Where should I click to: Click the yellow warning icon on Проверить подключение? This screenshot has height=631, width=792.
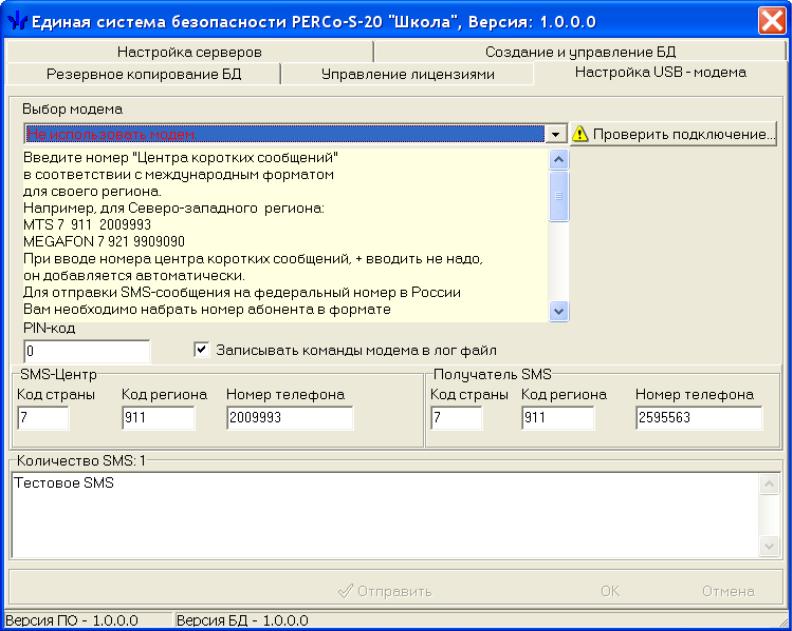[580, 134]
